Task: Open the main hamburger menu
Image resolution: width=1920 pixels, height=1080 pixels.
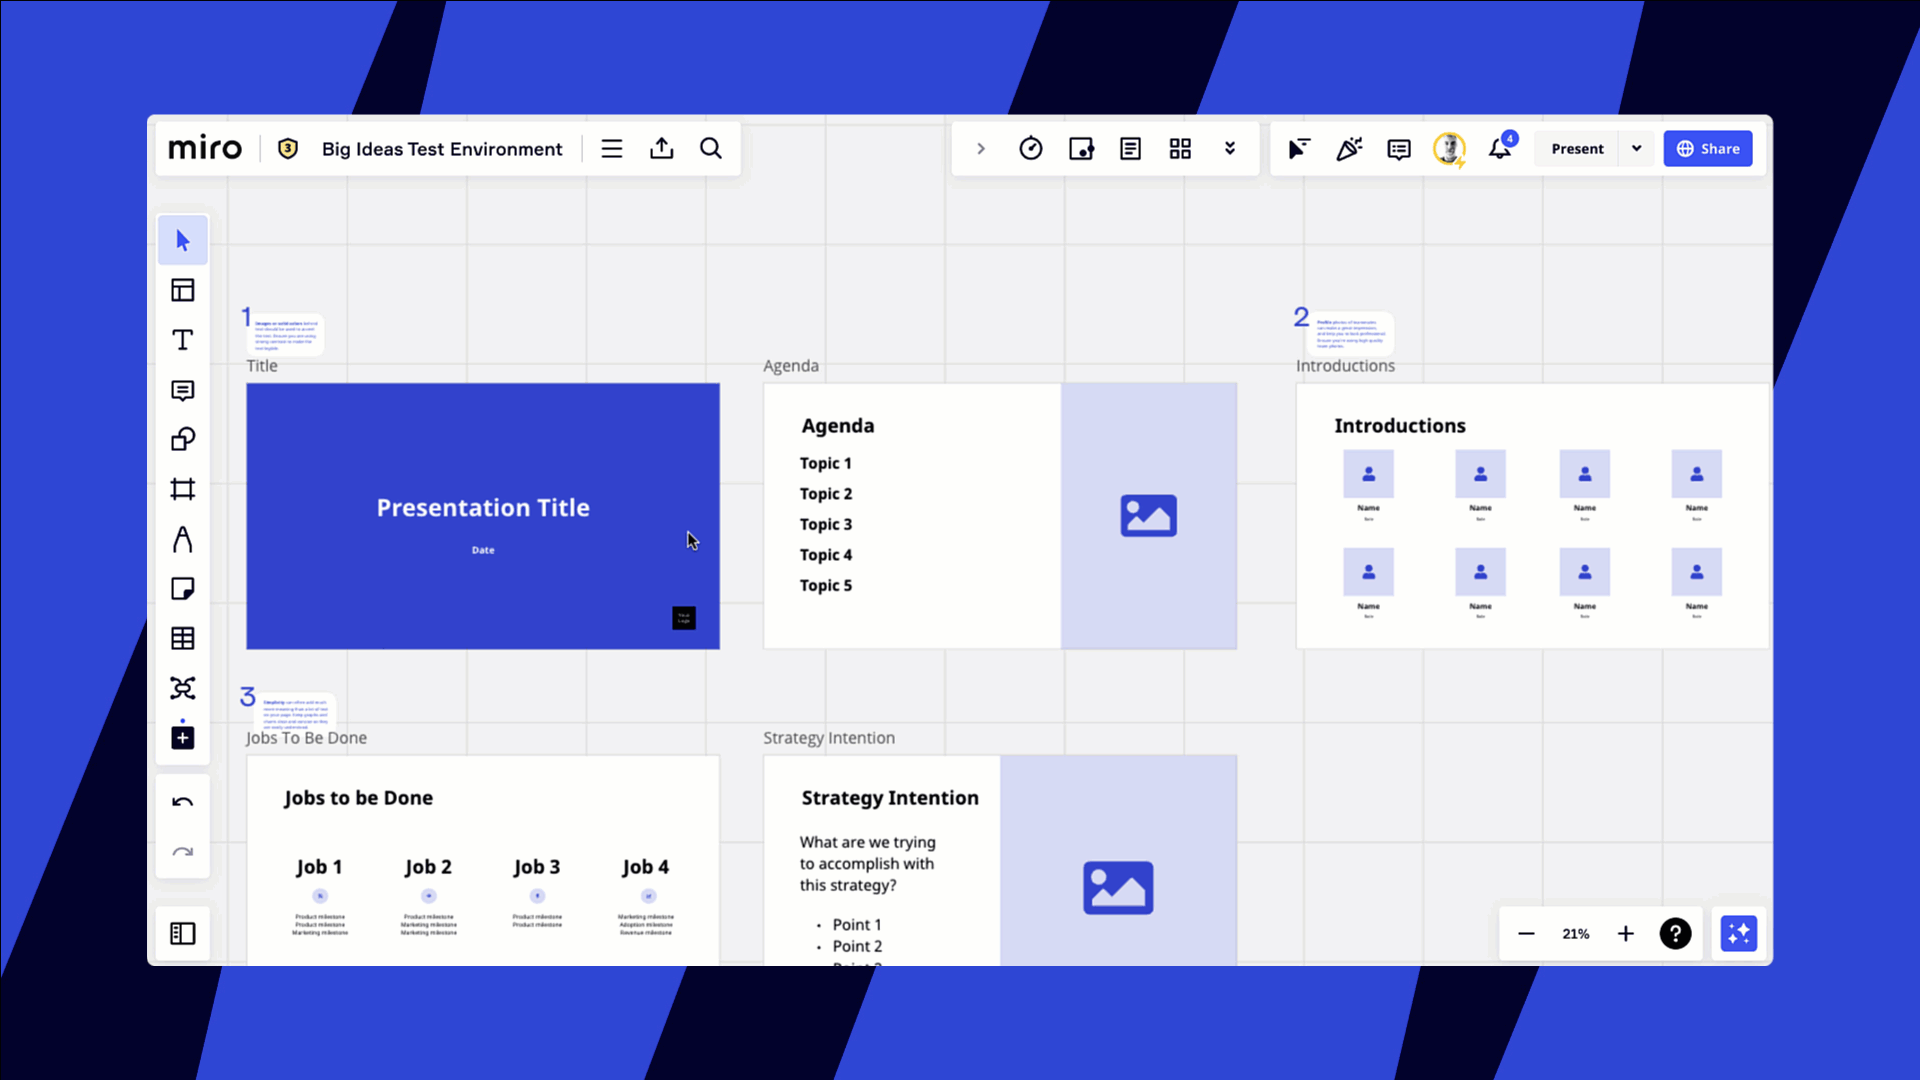Action: pyautogui.click(x=611, y=149)
